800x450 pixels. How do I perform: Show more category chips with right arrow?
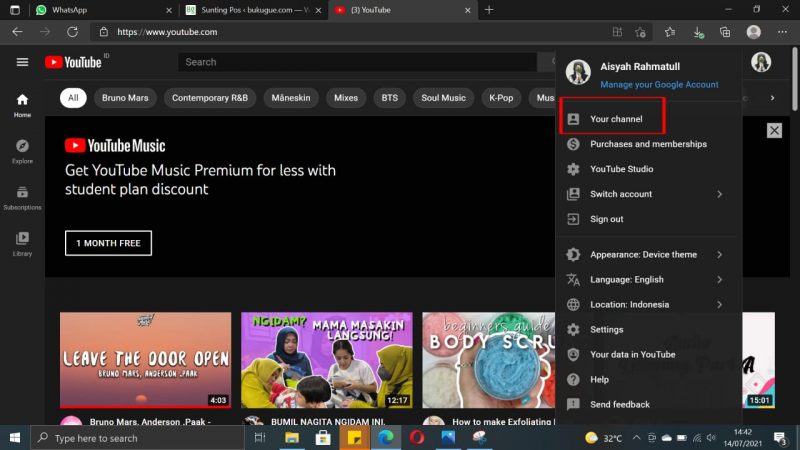coord(772,97)
